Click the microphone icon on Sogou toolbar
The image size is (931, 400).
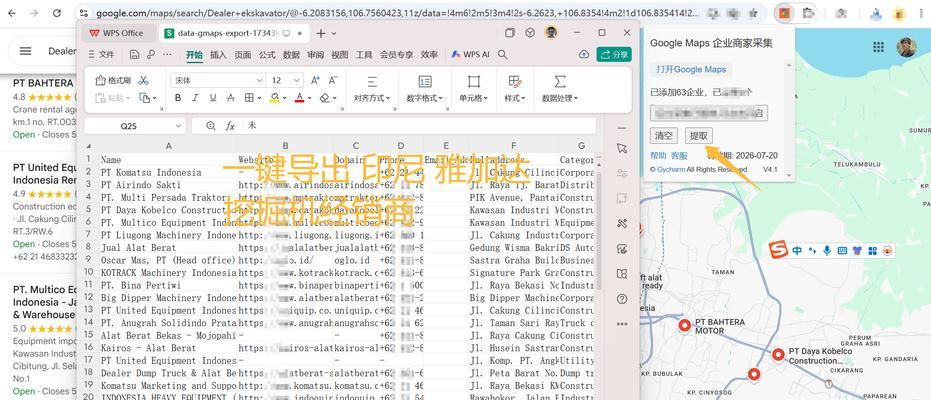point(827,250)
